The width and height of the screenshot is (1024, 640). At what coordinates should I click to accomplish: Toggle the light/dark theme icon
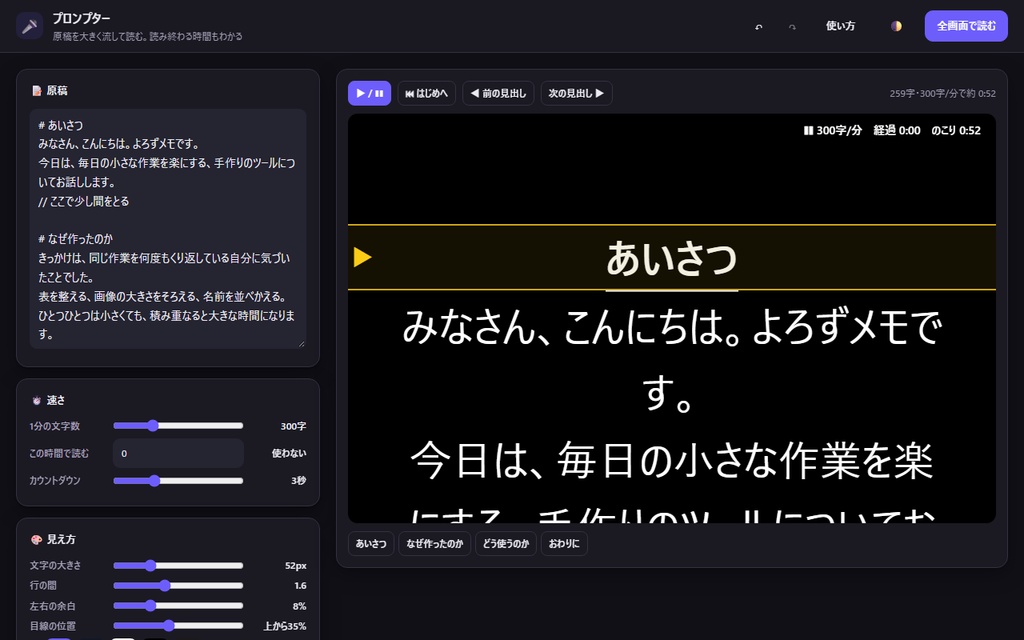[x=896, y=26]
